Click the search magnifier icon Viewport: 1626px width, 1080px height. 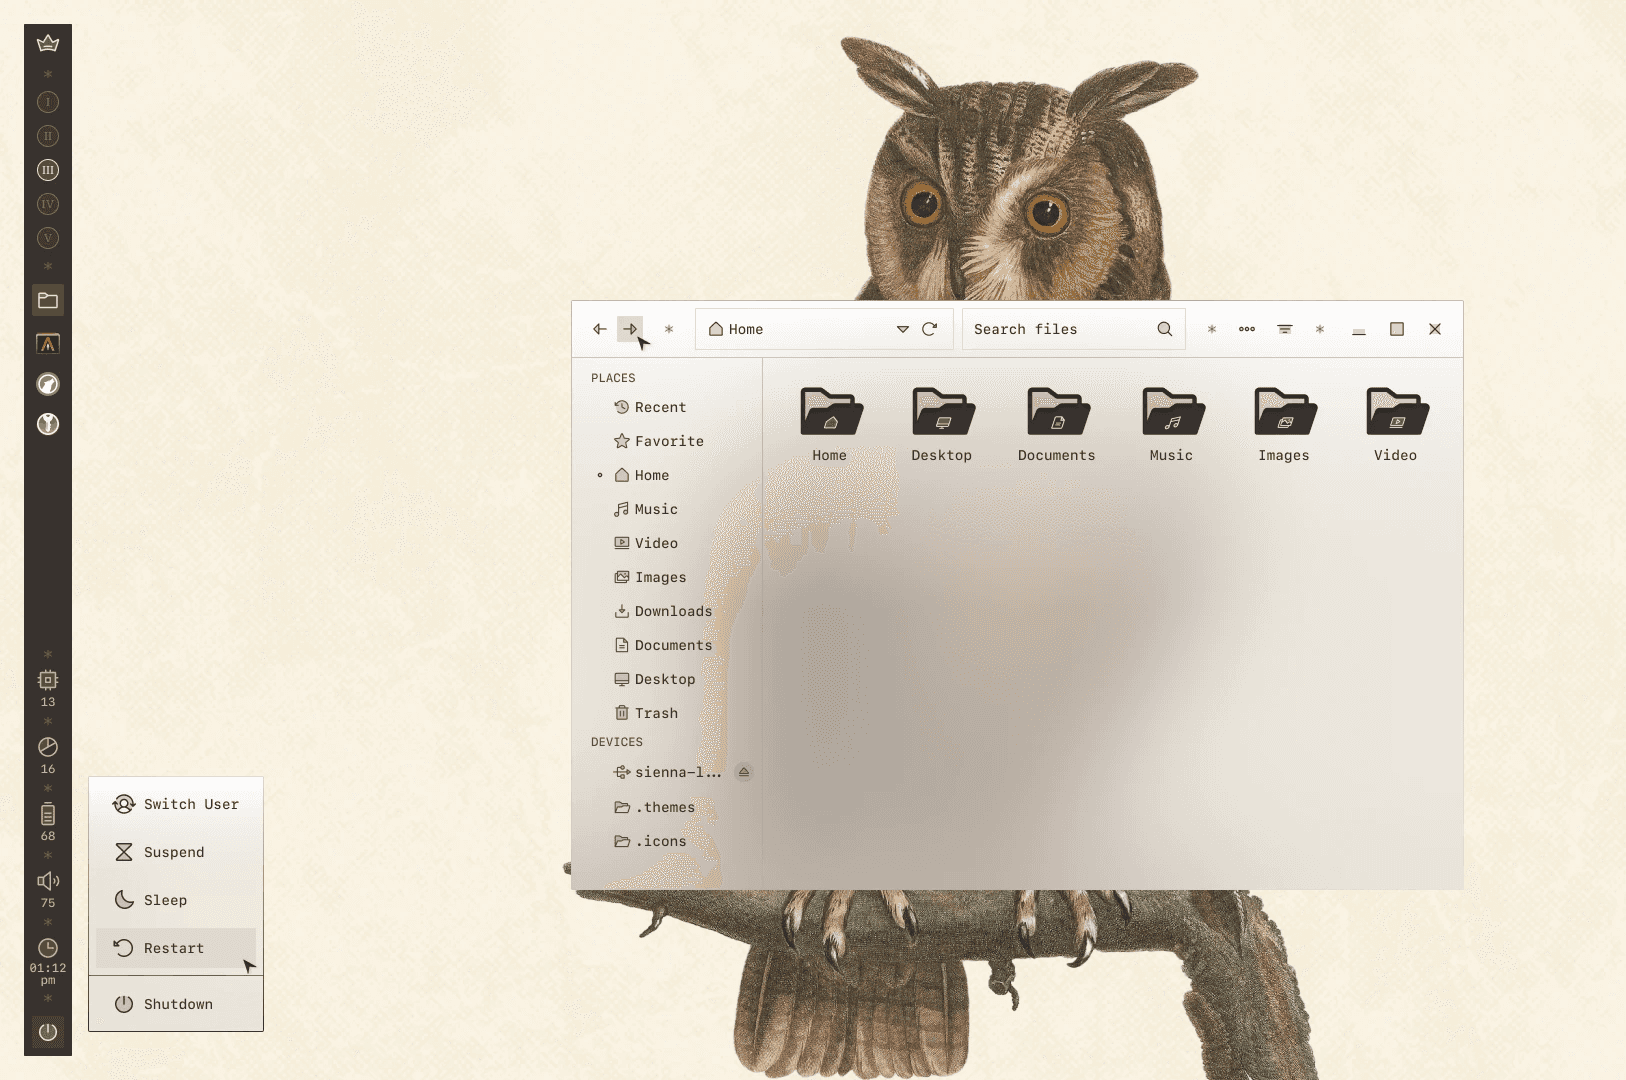(1165, 329)
